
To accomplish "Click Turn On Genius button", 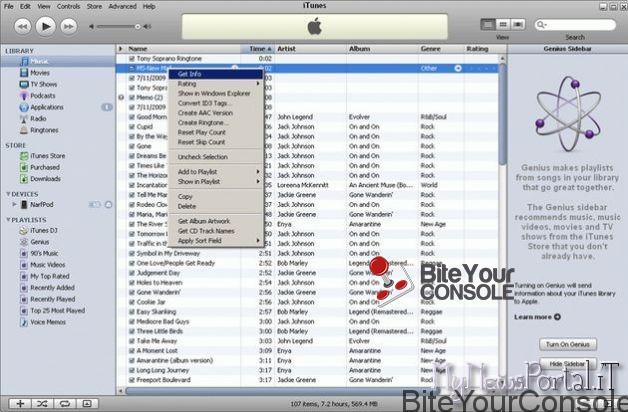I will [568, 344].
